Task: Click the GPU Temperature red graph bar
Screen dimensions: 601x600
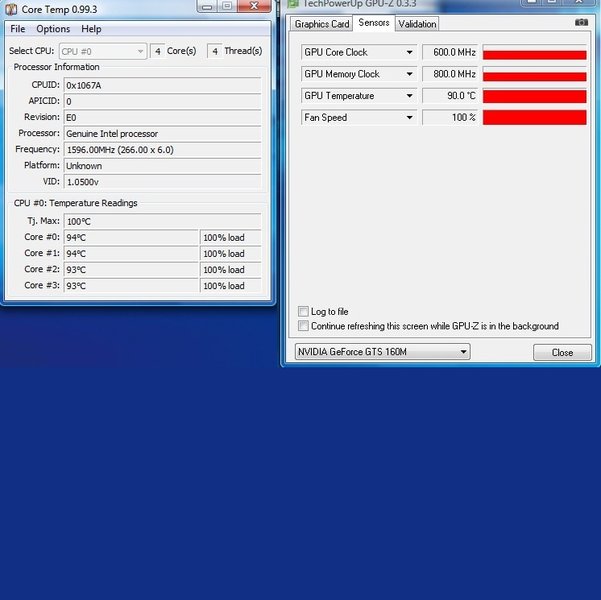Action: [534, 96]
